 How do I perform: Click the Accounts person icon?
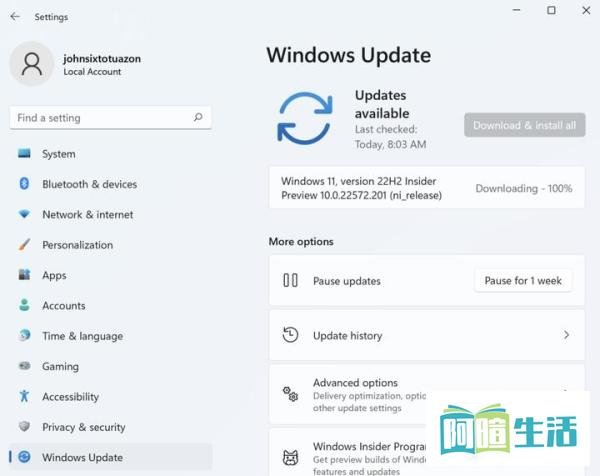pyautogui.click(x=24, y=305)
